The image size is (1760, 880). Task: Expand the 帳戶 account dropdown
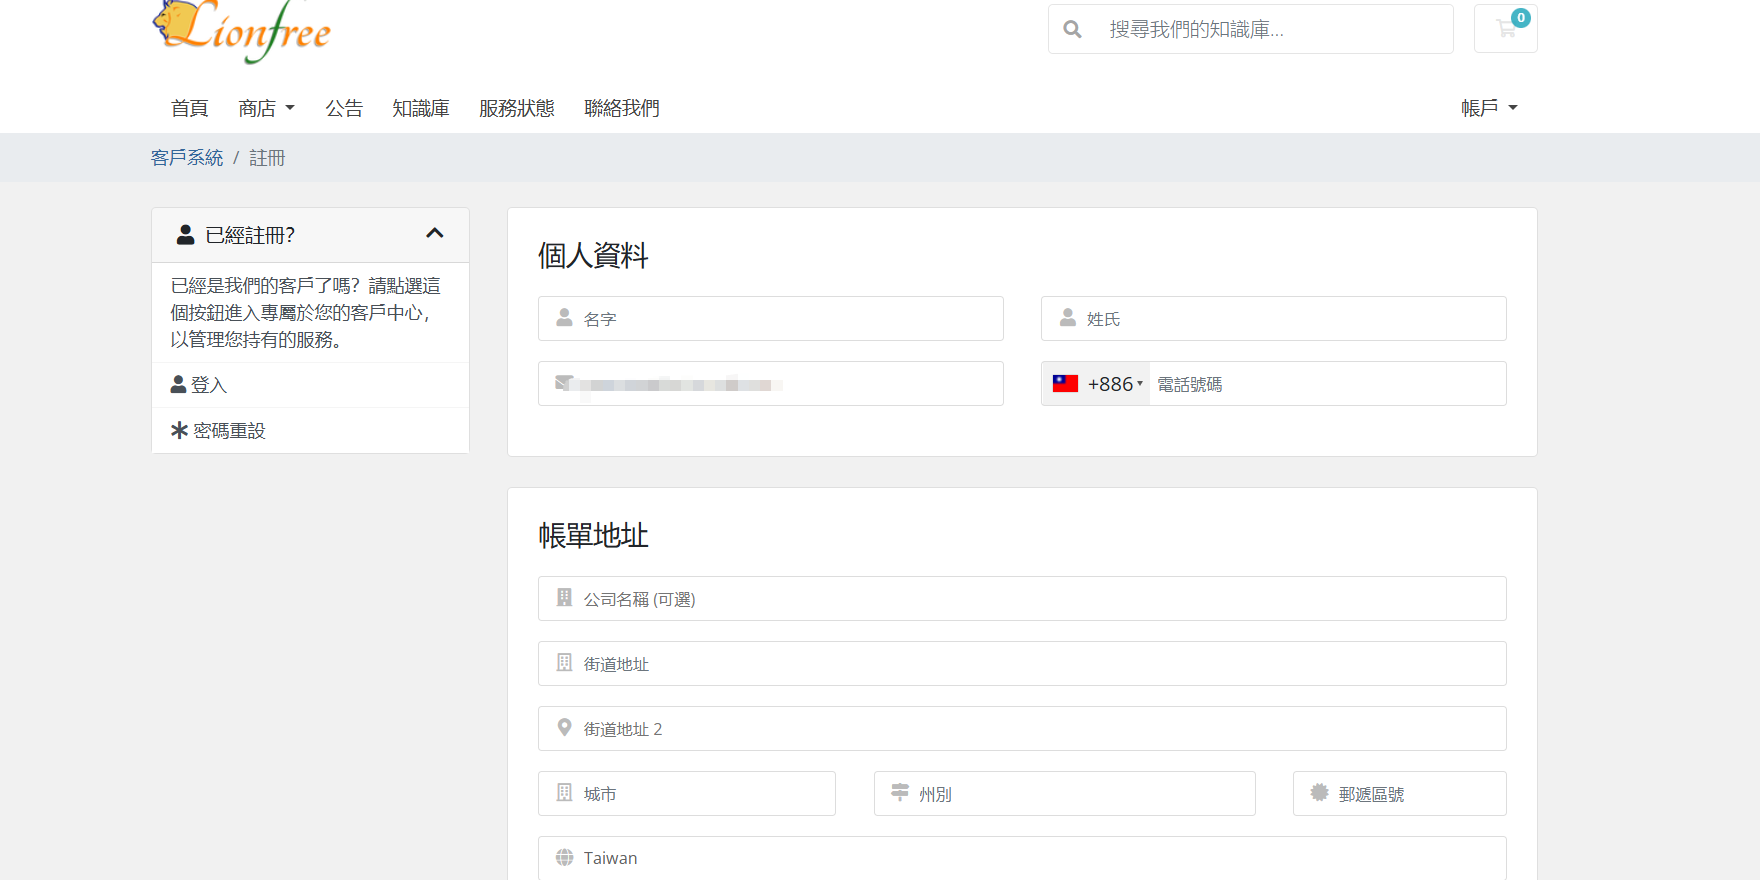[1489, 108]
